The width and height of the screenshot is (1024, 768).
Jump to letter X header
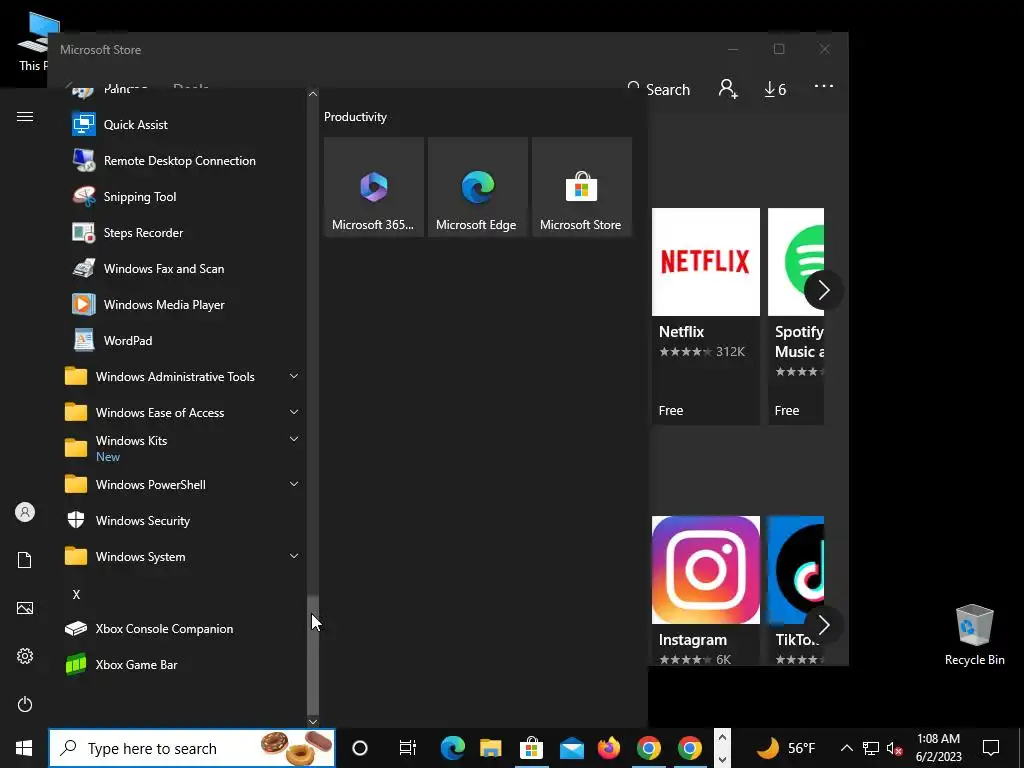point(76,594)
